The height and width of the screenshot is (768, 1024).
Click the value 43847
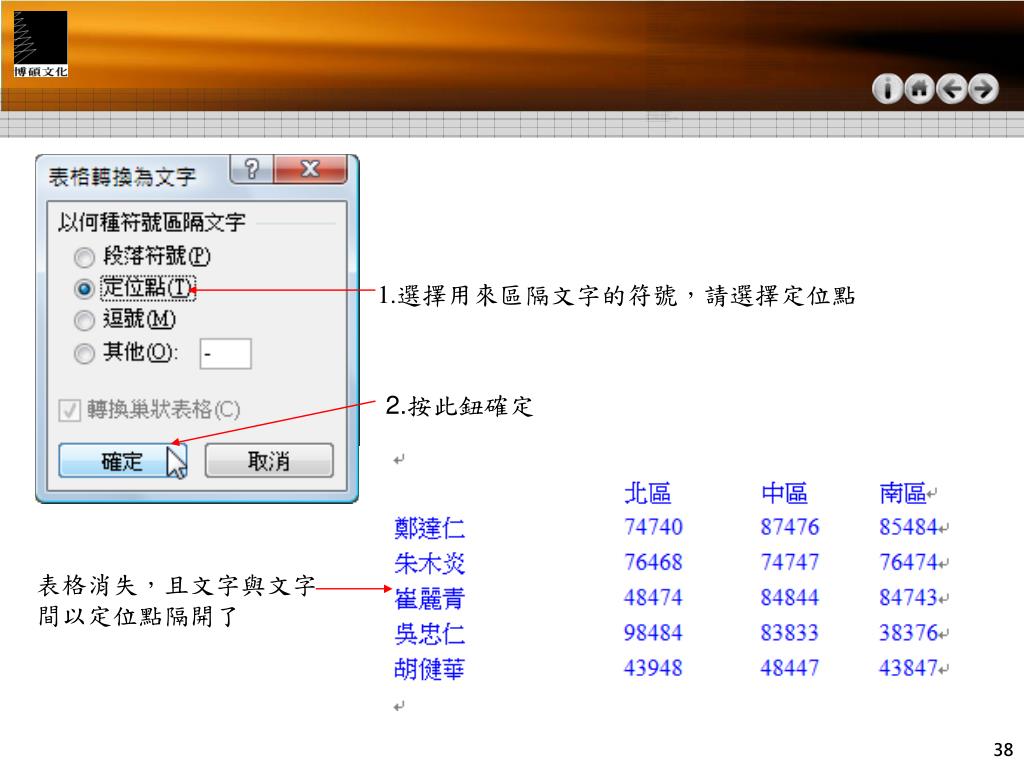point(908,668)
